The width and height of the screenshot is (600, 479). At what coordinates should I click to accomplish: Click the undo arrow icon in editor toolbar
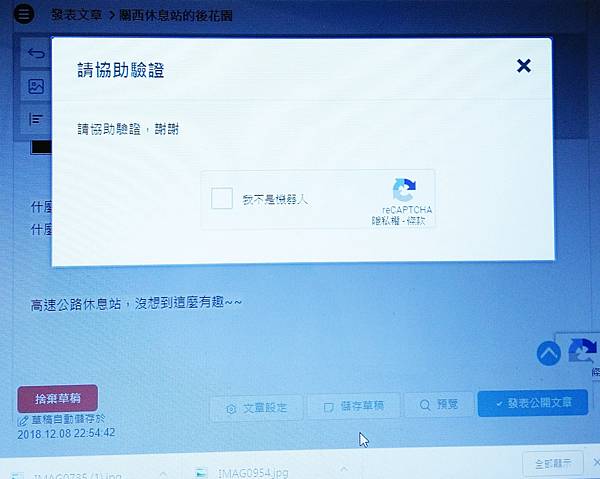pyautogui.click(x=36, y=53)
